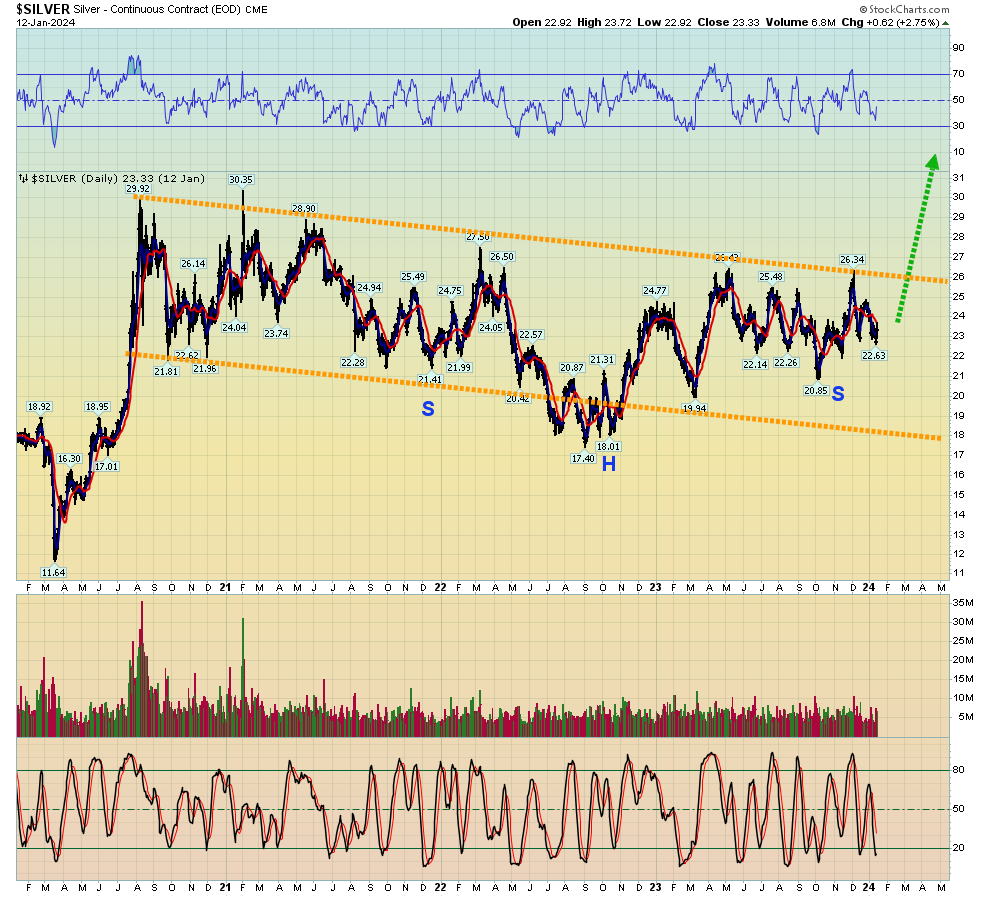Click the blue H head marker
The image size is (990, 897).
point(609,464)
